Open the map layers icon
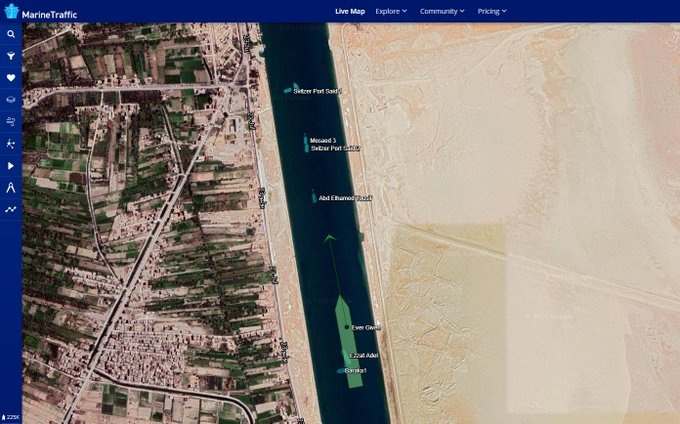The image size is (680, 424). tap(11, 100)
